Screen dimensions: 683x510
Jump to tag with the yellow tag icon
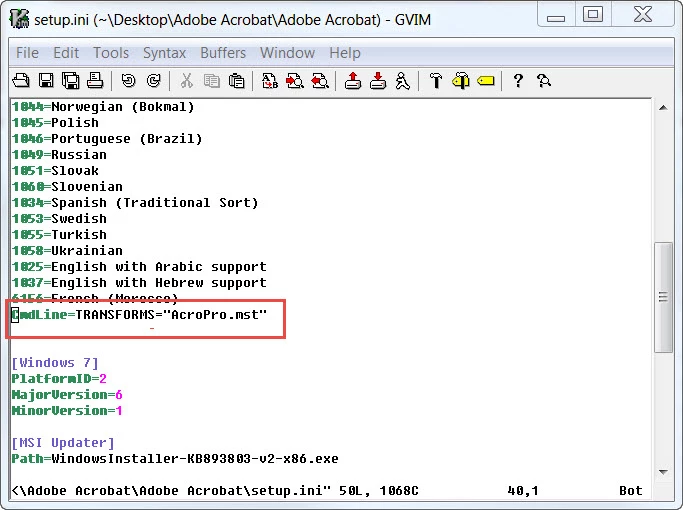click(x=486, y=81)
